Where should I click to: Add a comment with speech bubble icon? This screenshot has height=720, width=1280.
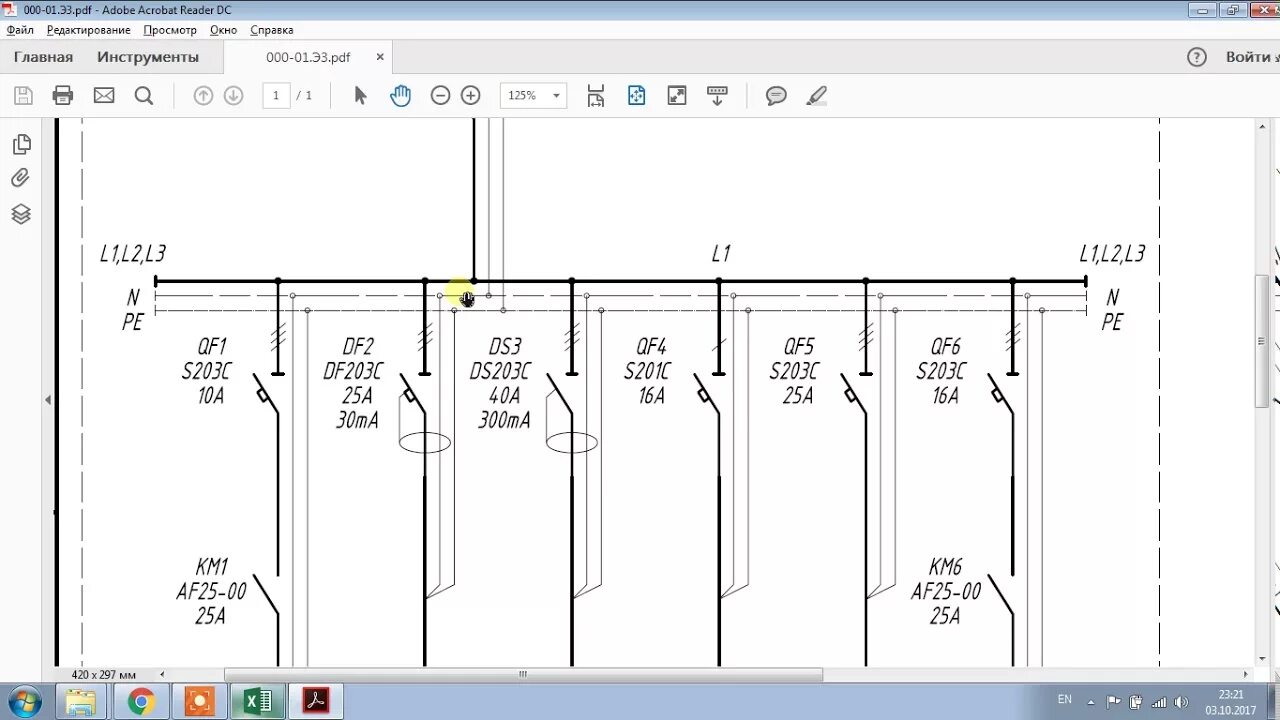[776, 96]
